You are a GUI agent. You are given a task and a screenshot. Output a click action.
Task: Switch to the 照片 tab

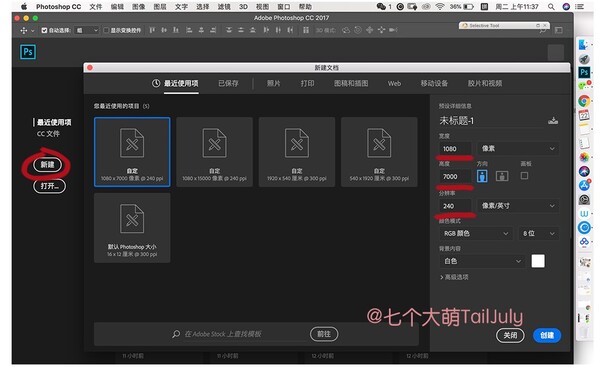tap(273, 83)
